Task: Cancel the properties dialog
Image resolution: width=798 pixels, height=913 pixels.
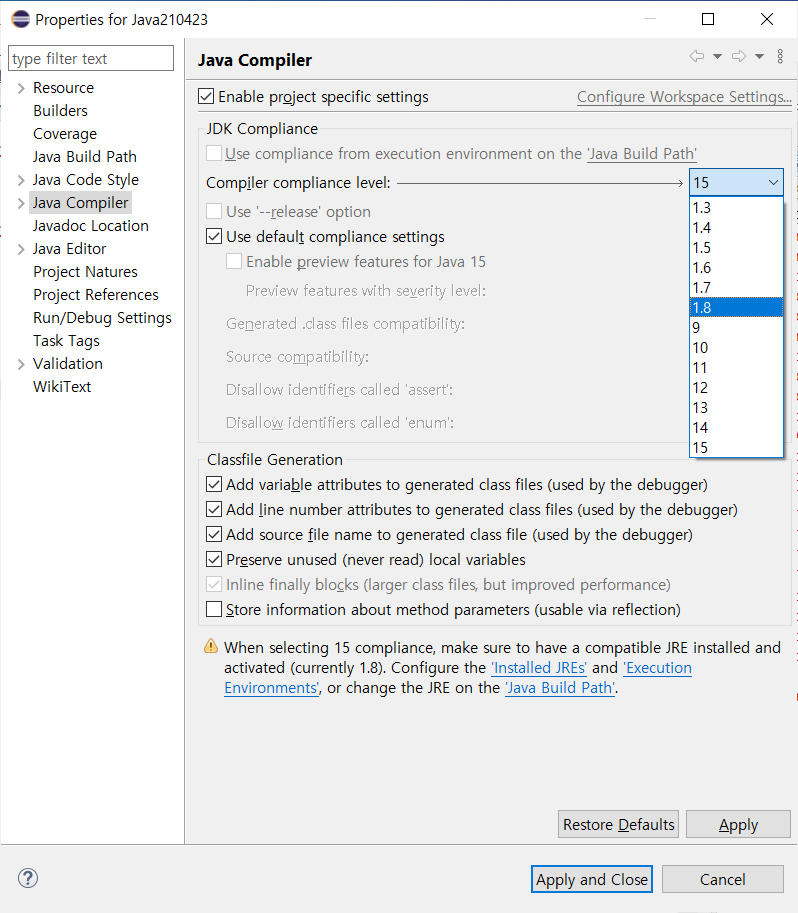Action: click(722, 879)
